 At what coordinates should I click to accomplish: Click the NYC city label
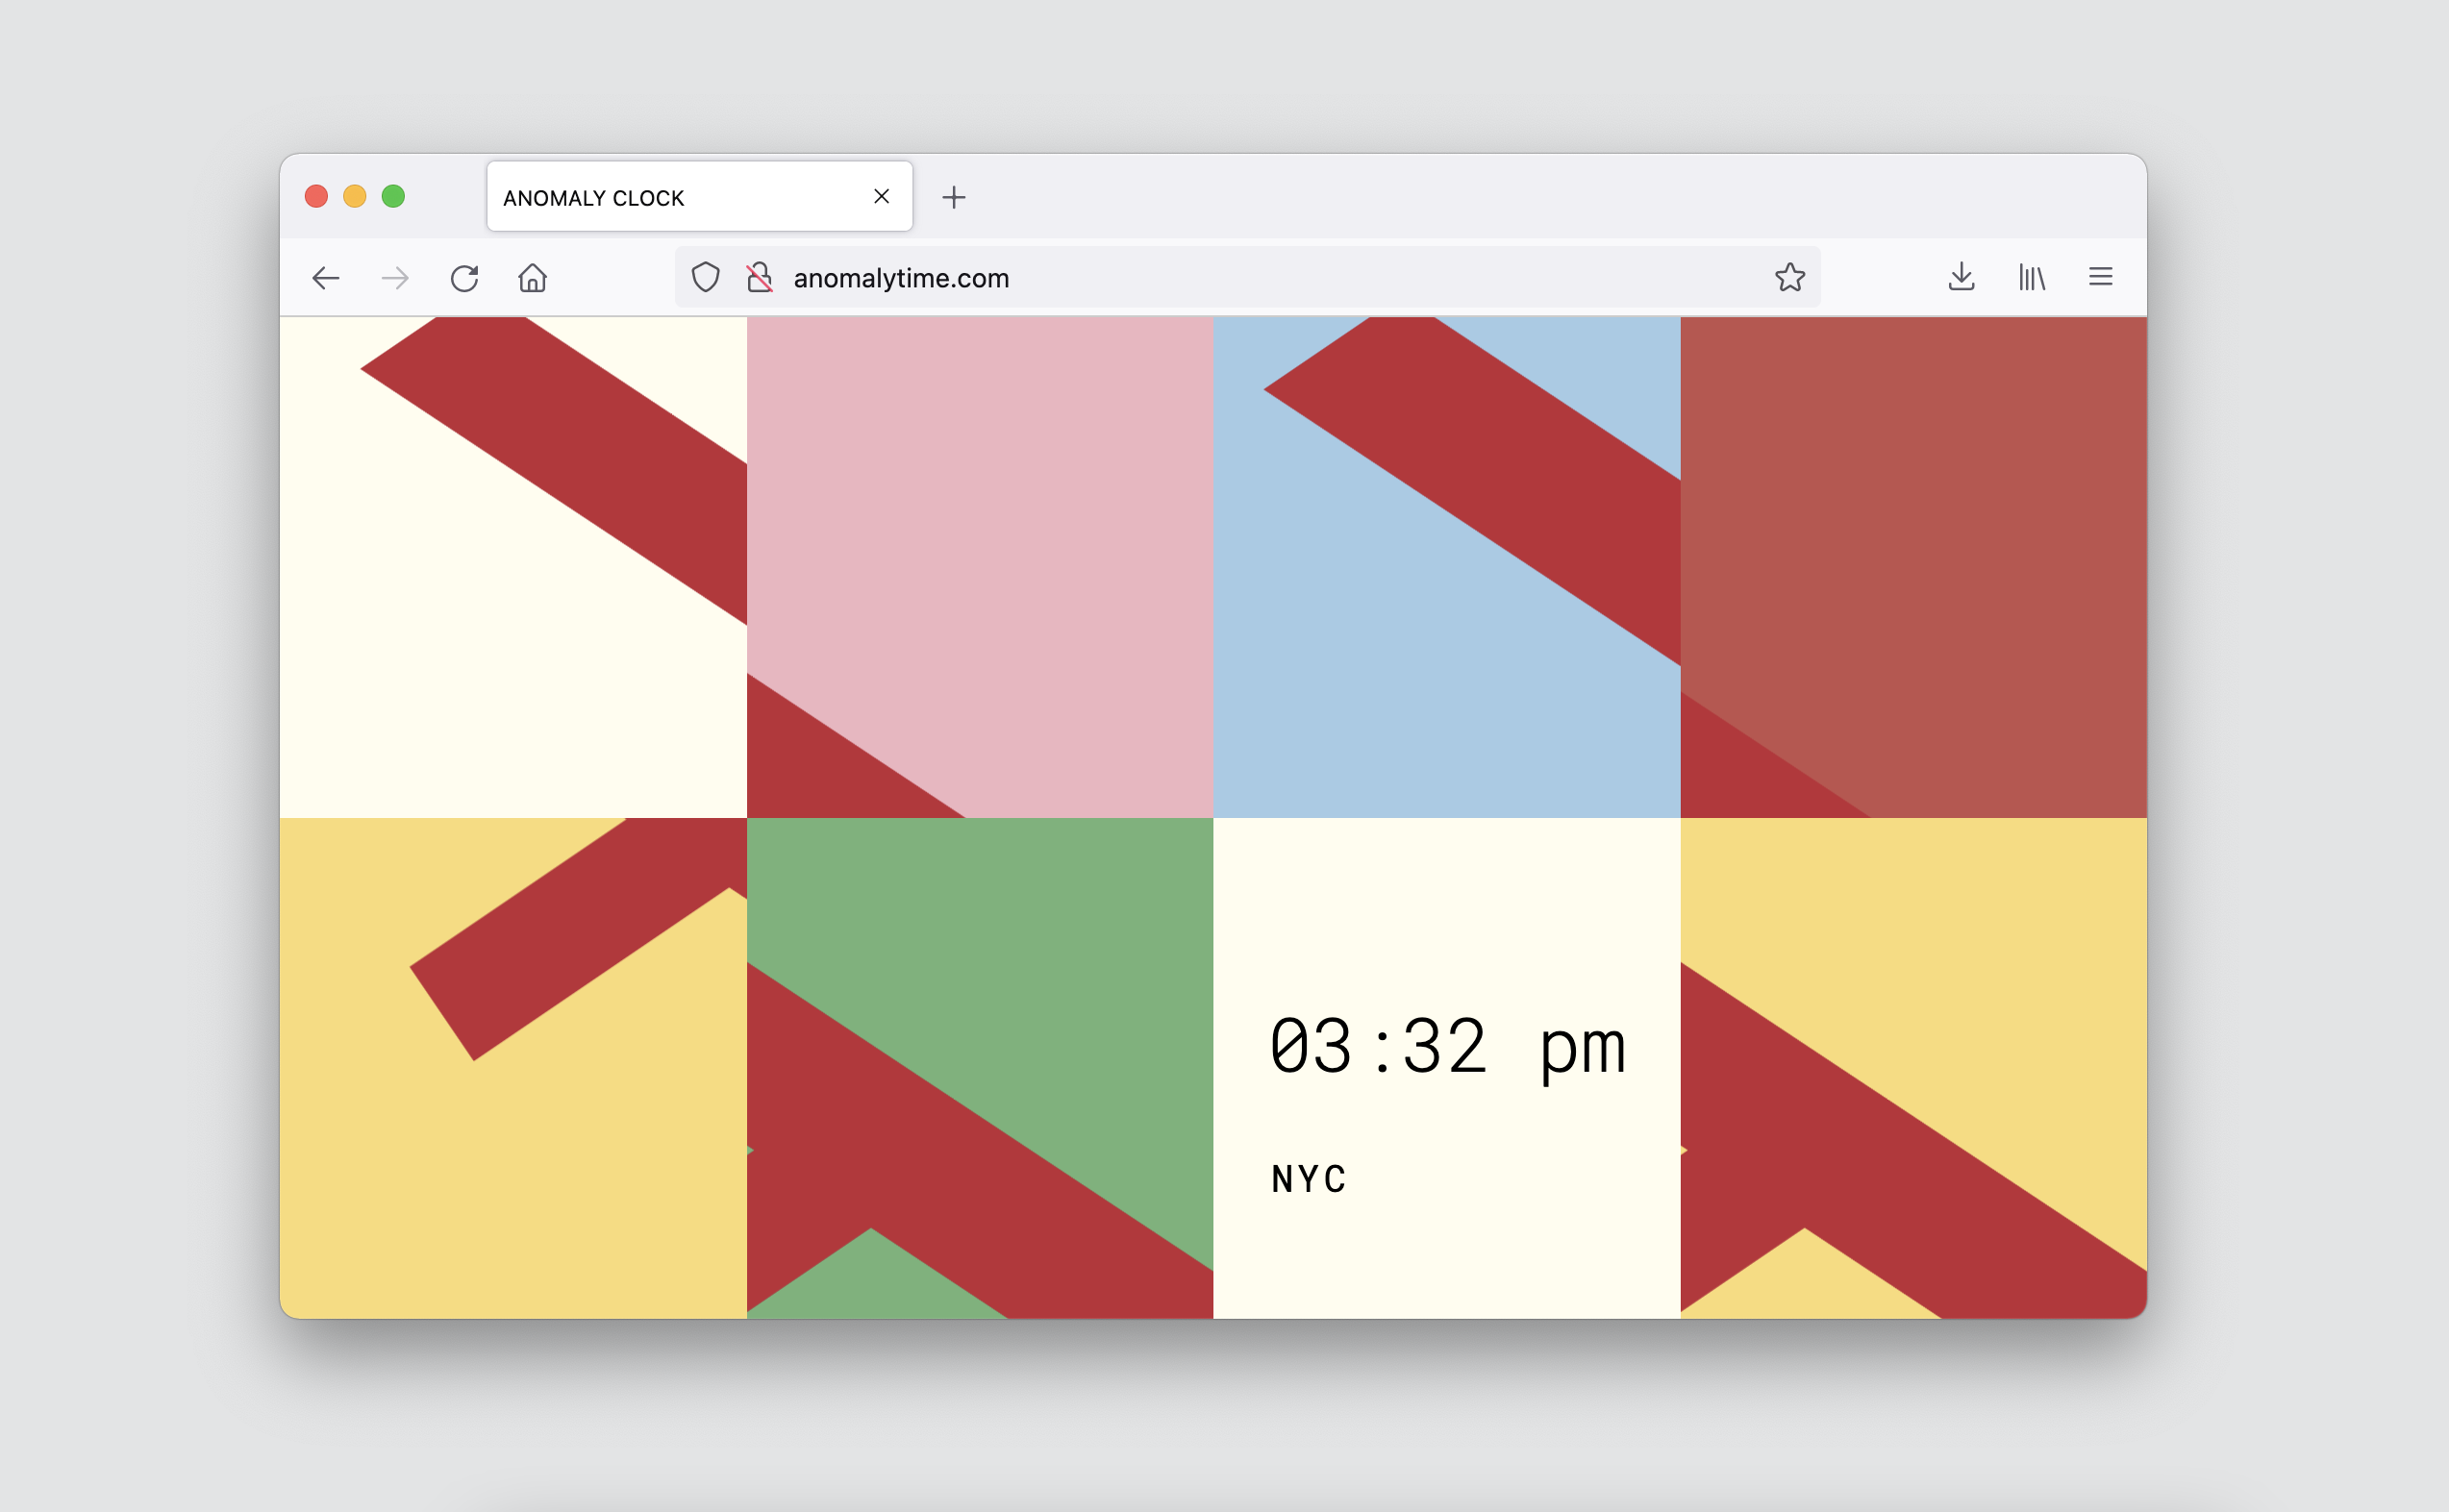[1308, 1179]
